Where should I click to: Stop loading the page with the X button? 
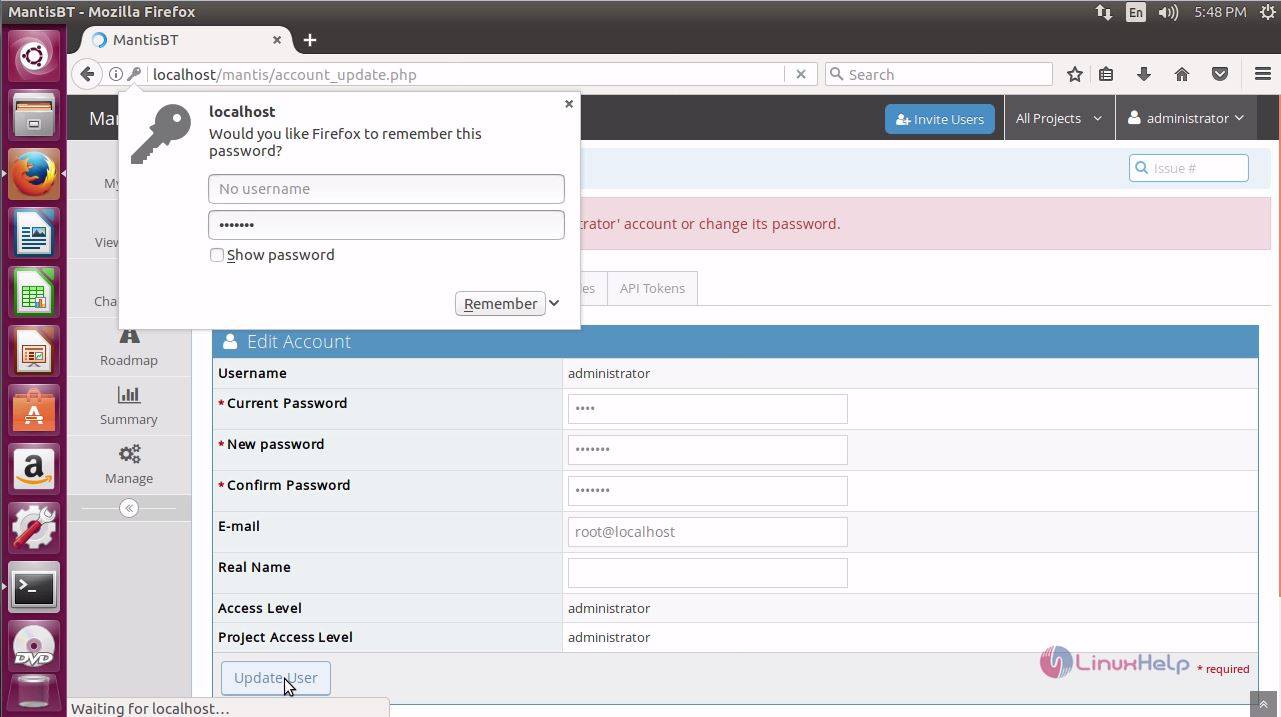[800, 74]
